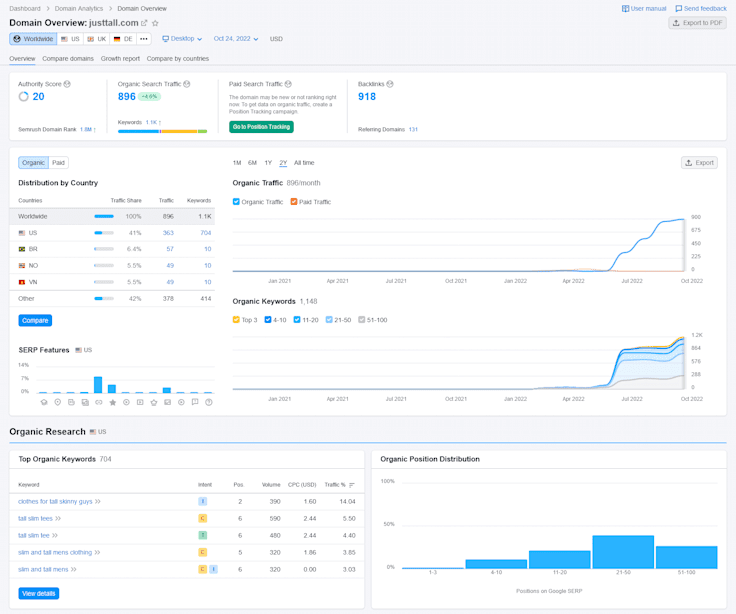The width and height of the screenshot is (736, 614).
Task: Set chart range to 1M
Action: pos(237,163)
